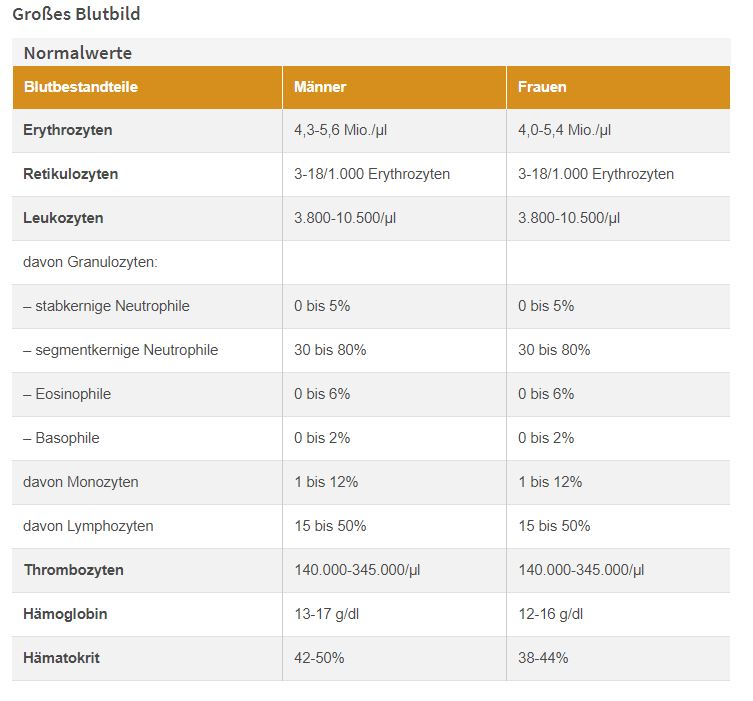Click the davon Monozyten row label
Screen dimensions: 753x701
click(x=81, y=482)
